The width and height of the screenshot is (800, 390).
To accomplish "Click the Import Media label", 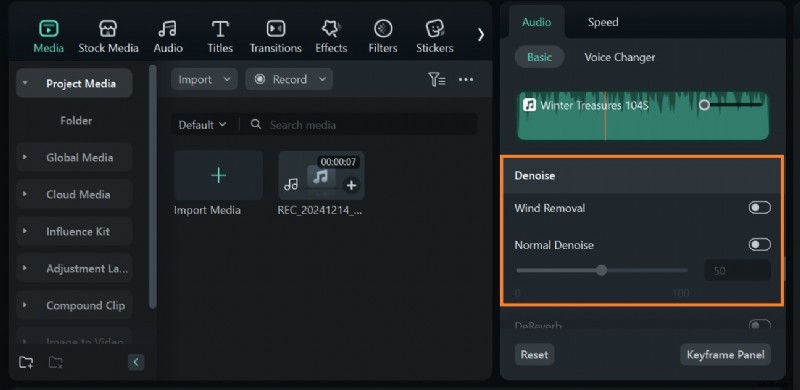I will pyautogui.click(x=207, y=210).
